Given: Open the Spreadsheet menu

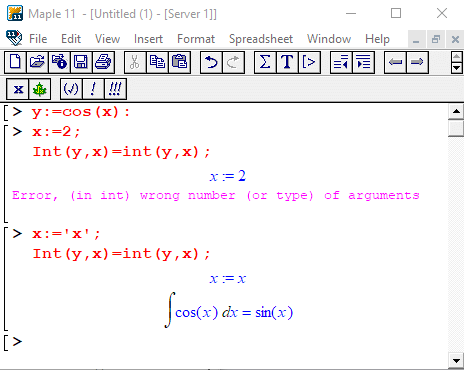Looking at the screenshot, I should pos(261,39).
